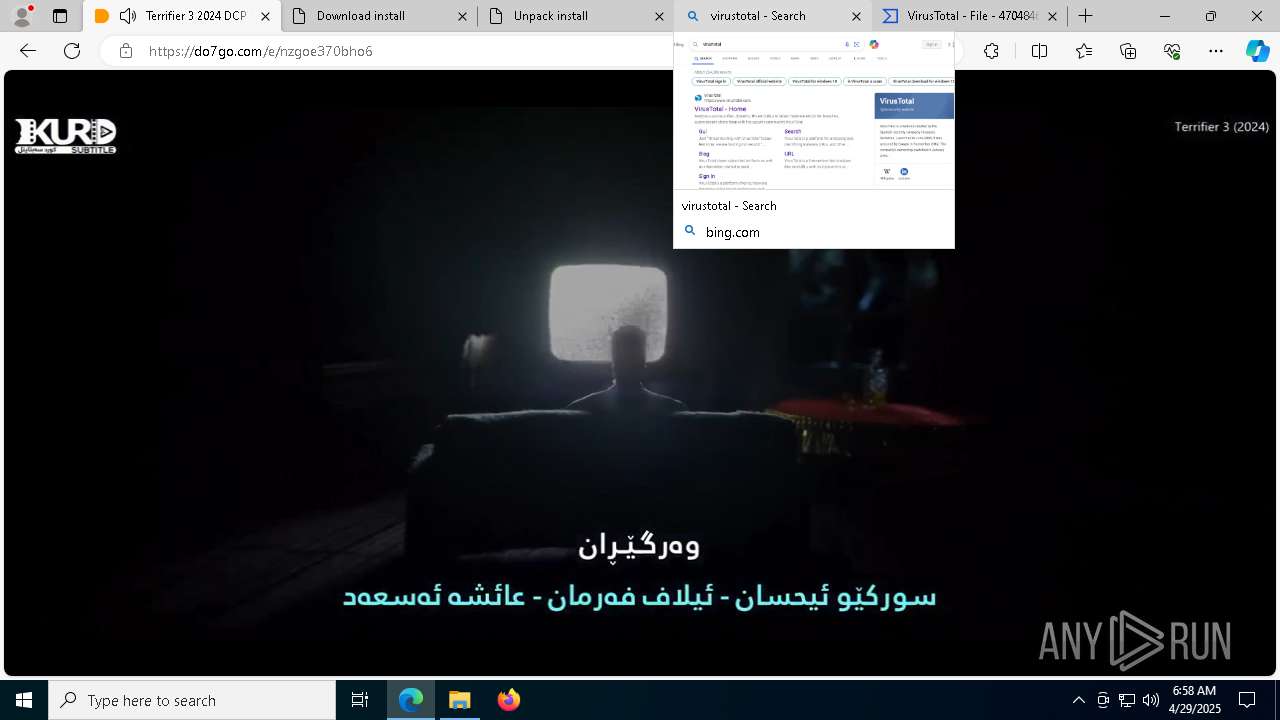Open the volume tray icon
The image size is (1280, 720).
tap(1151, 700)
